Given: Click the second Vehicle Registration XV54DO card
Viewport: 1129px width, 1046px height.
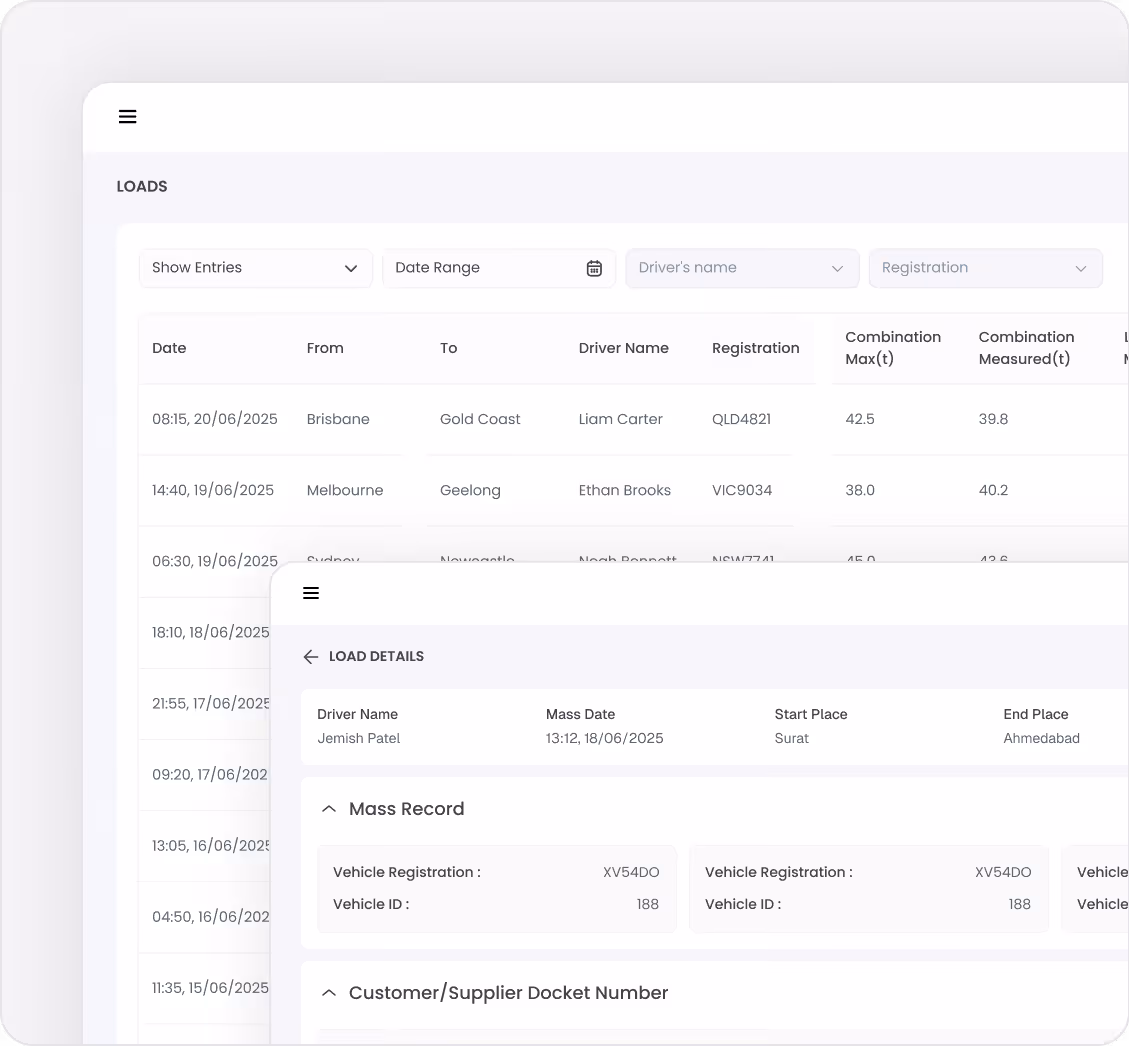Looking at the screenshot, I should [x=868, y=889].
